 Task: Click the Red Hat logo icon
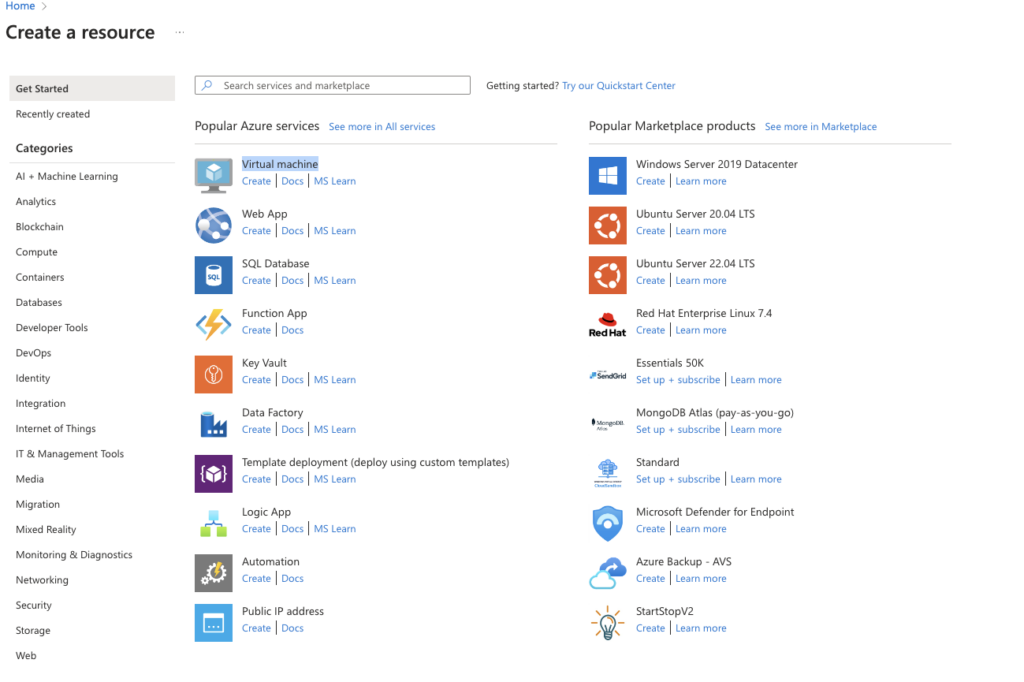click(607, 324)
